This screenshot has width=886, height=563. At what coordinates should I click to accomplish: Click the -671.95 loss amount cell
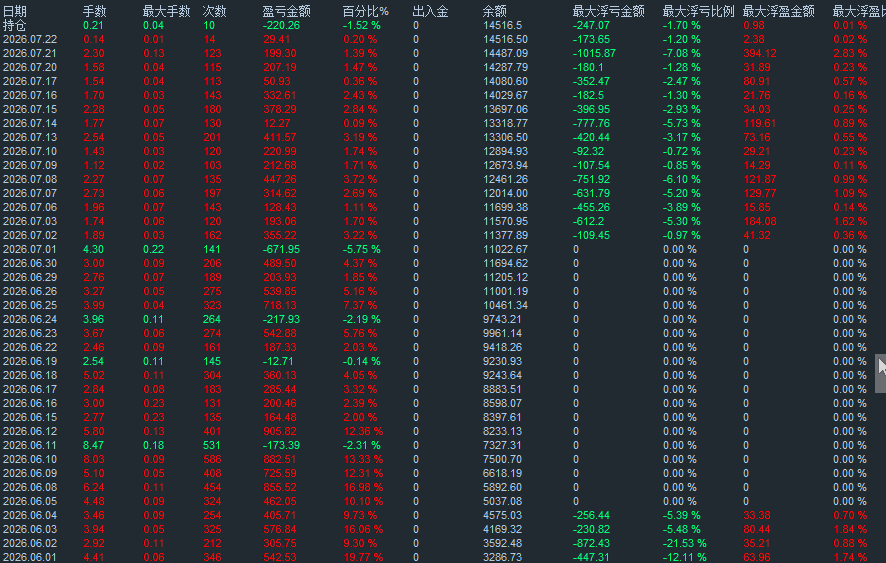(281, 249)
